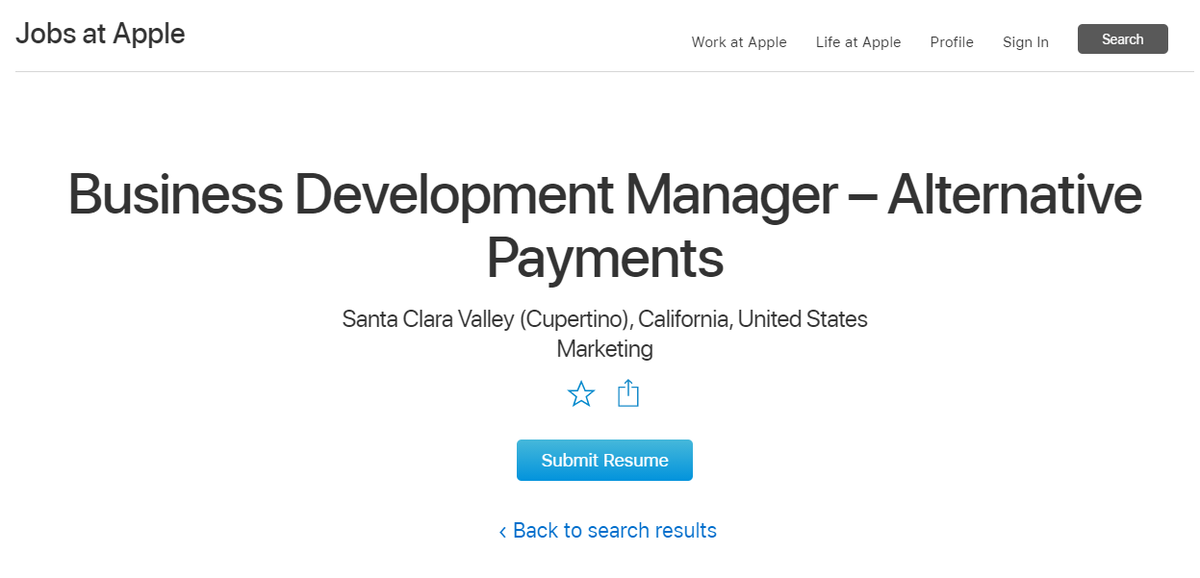Click the star icon to favorite this job
This screenshot has width=1200, height=578.
point(581,394)
